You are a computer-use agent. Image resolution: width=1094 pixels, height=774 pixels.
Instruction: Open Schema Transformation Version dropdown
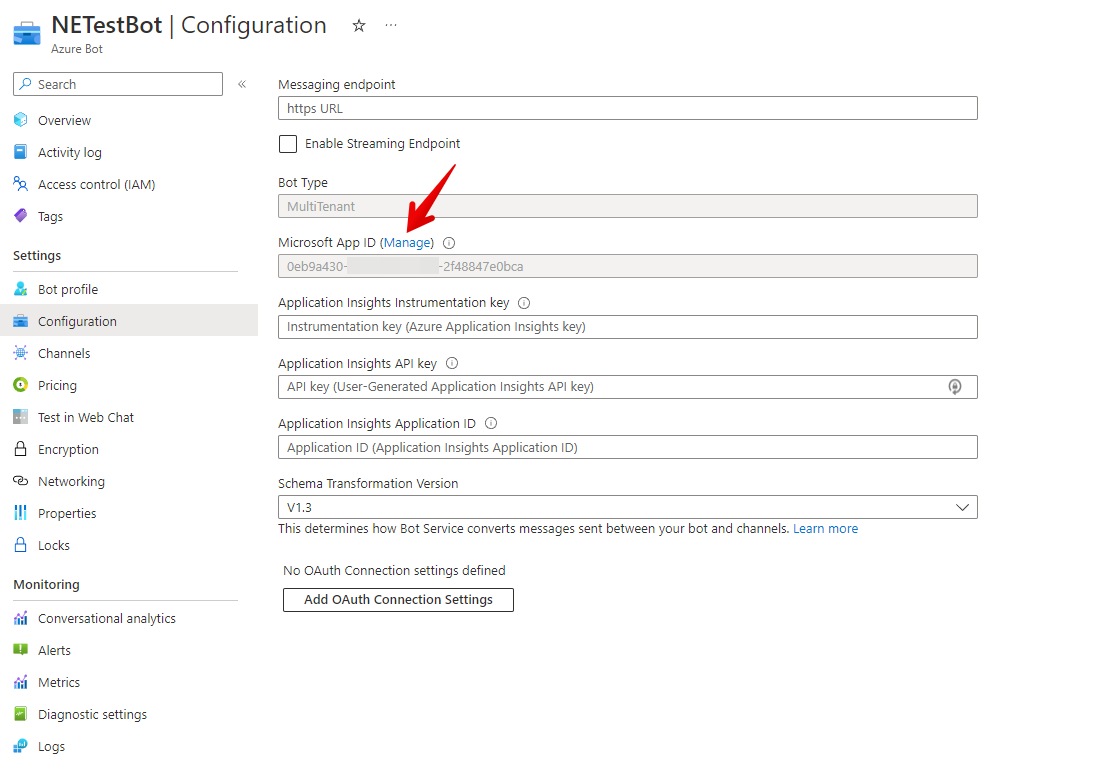pos(627,507)
